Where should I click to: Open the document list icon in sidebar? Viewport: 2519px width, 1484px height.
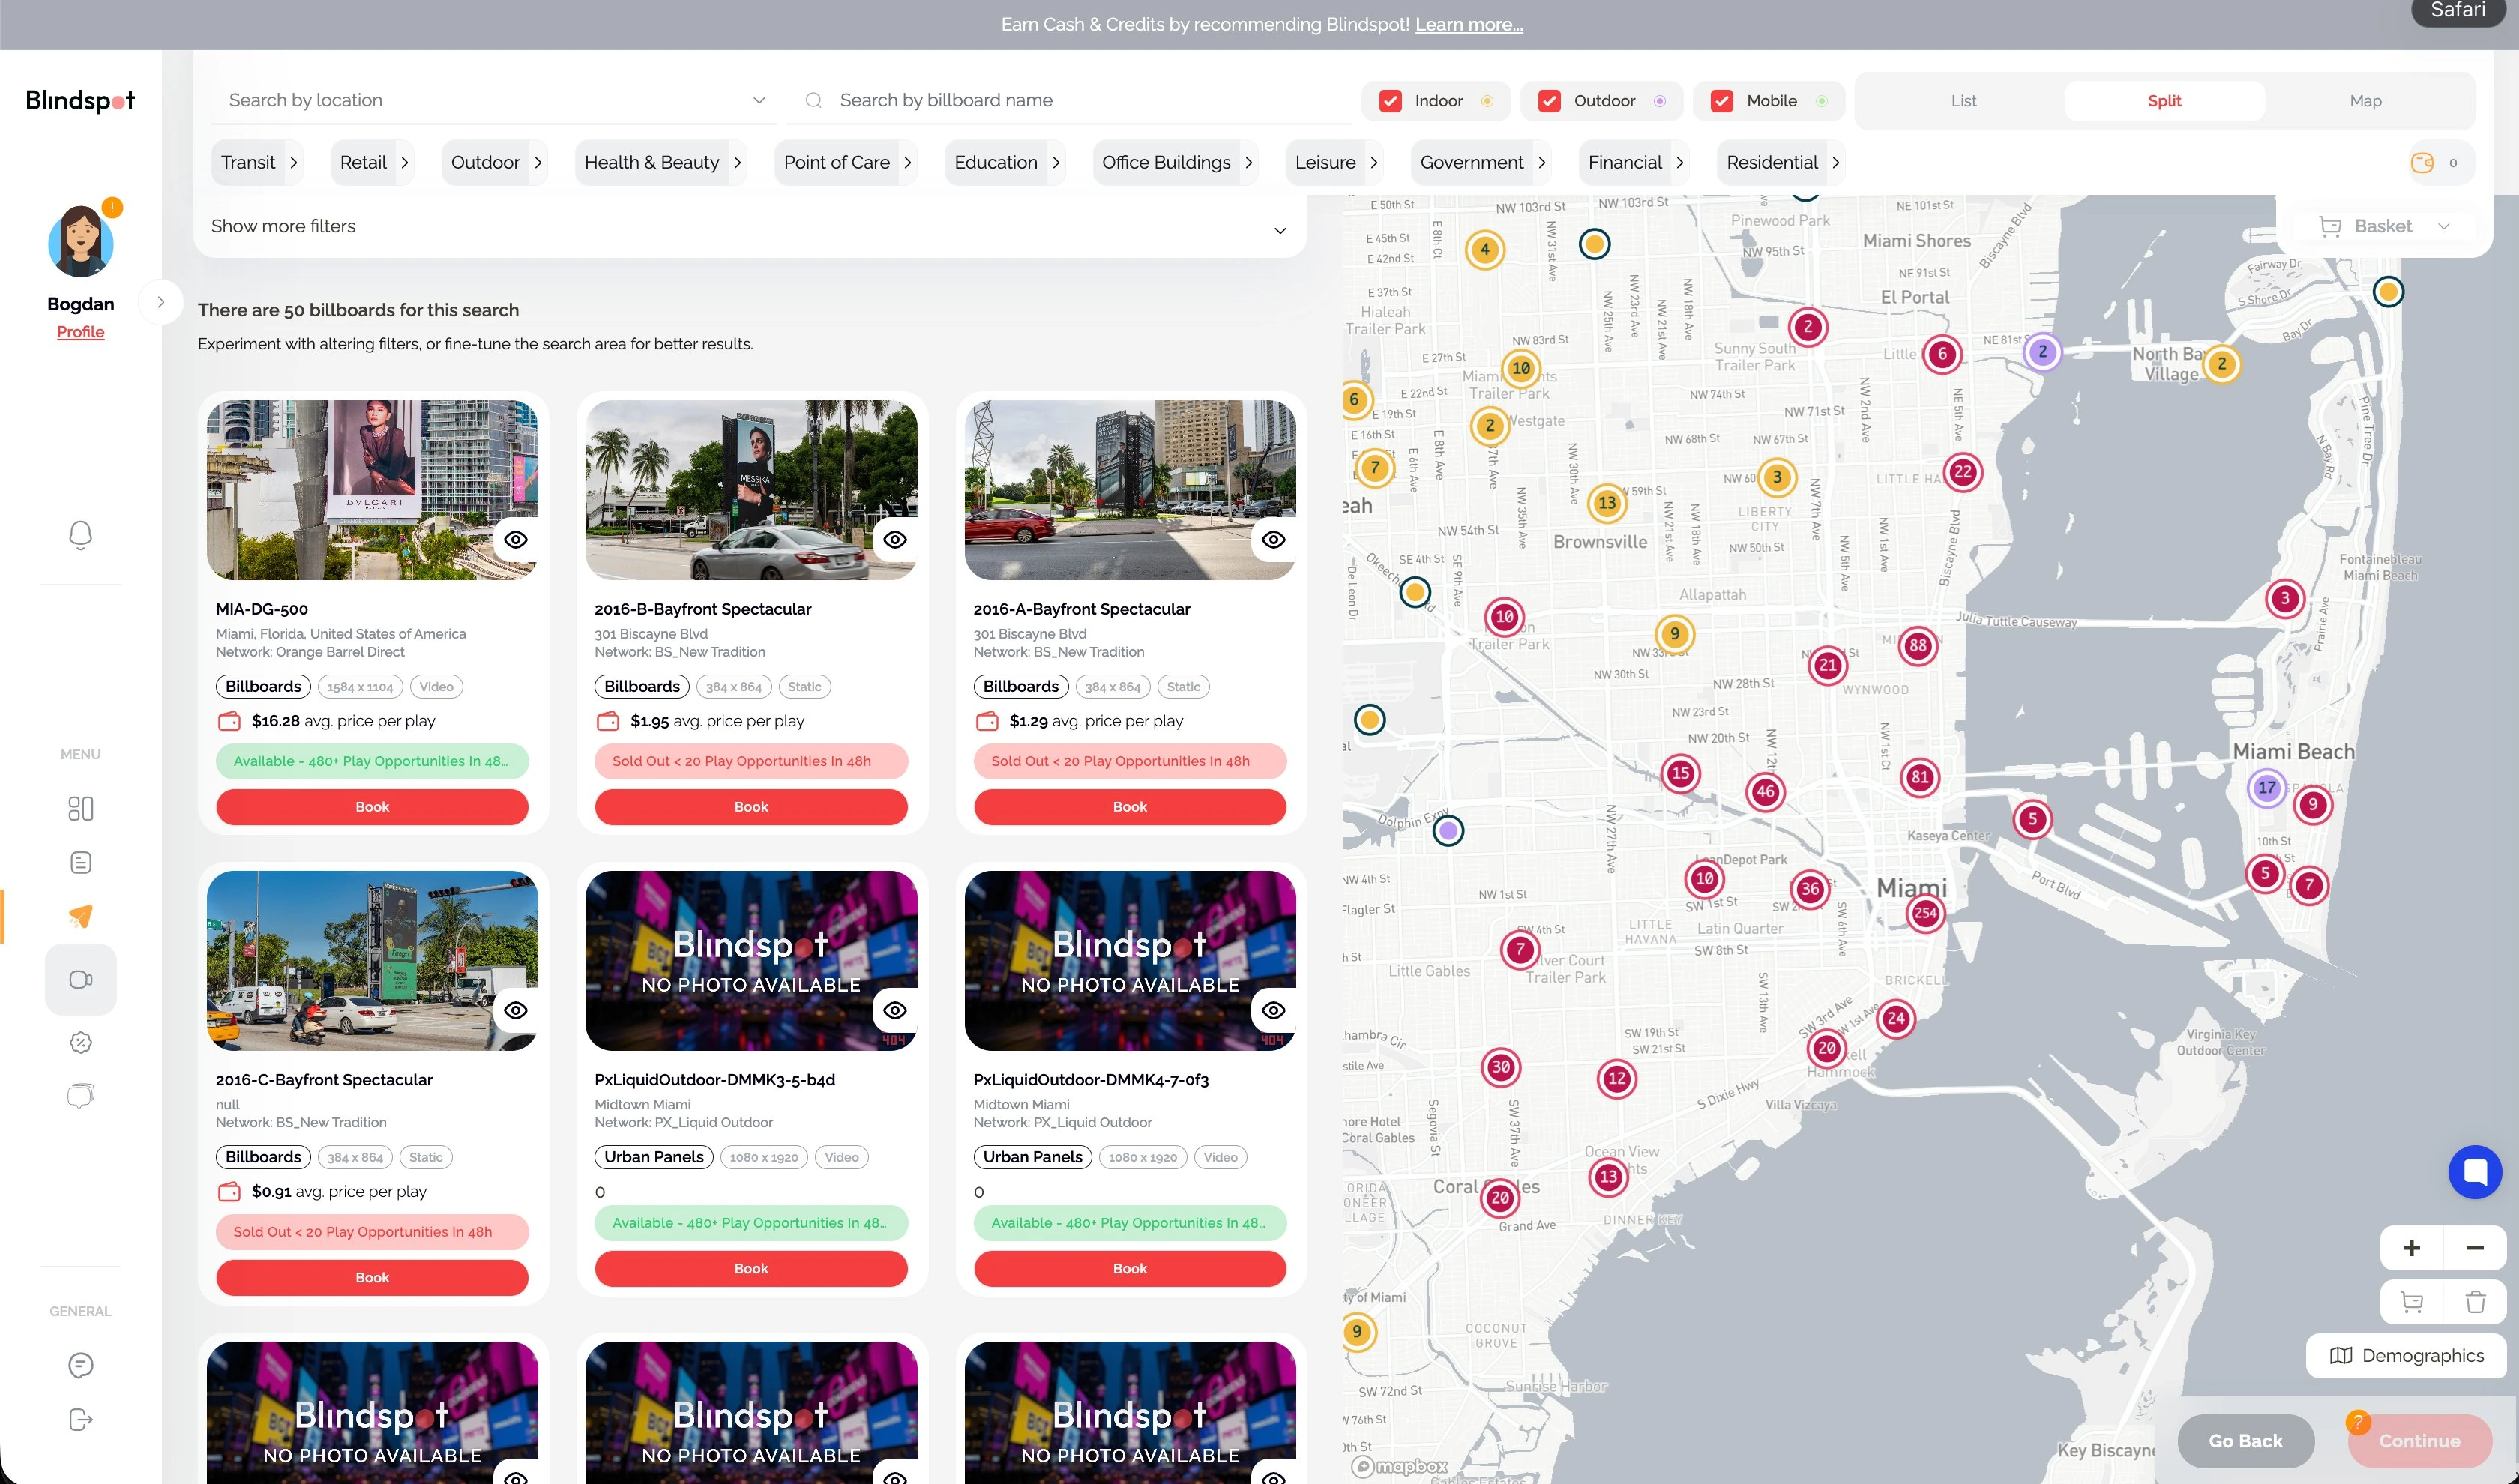[80, 862]
